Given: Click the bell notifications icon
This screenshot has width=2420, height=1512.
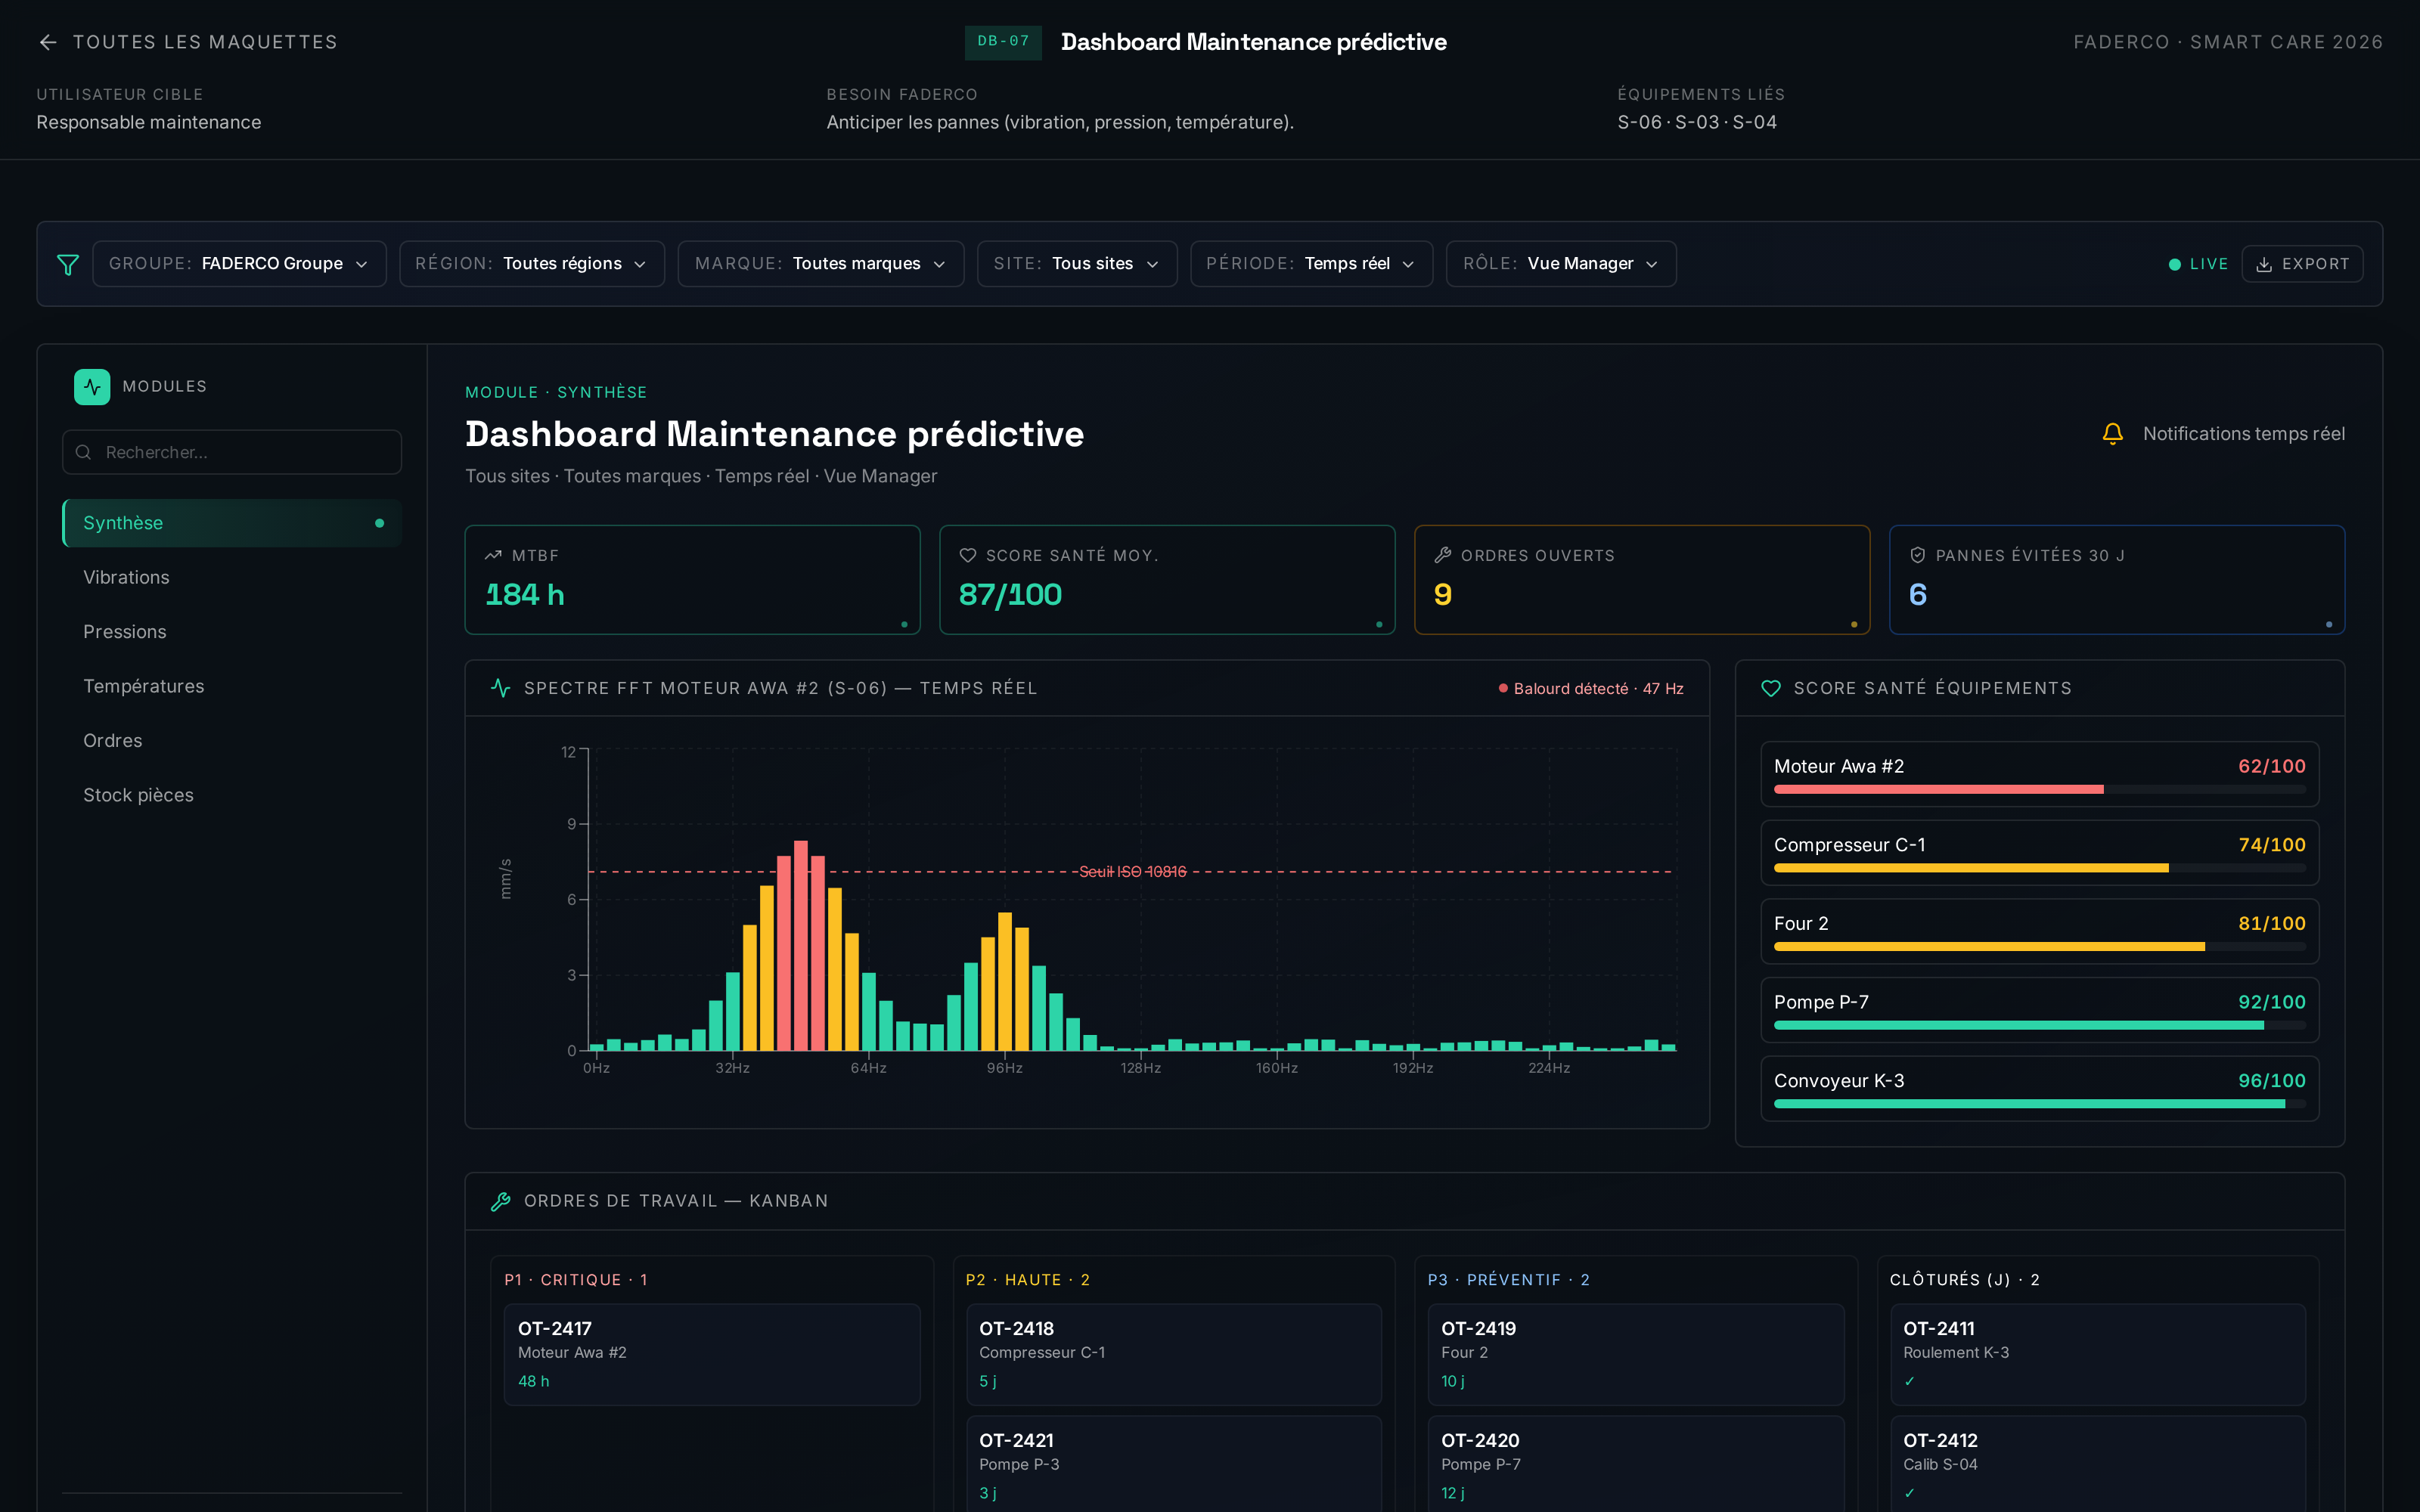Looking at the screenshot, I should click(2112, 434).
